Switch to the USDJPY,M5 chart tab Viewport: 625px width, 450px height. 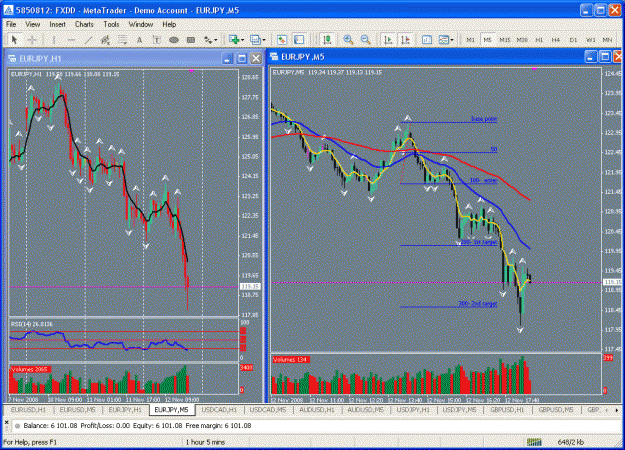(460, 410)
